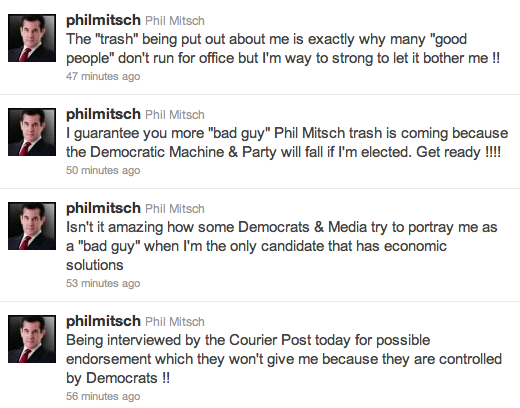Click the avatar on the "trash" tweet
This screenshot has height=408, width=520.
32,38
